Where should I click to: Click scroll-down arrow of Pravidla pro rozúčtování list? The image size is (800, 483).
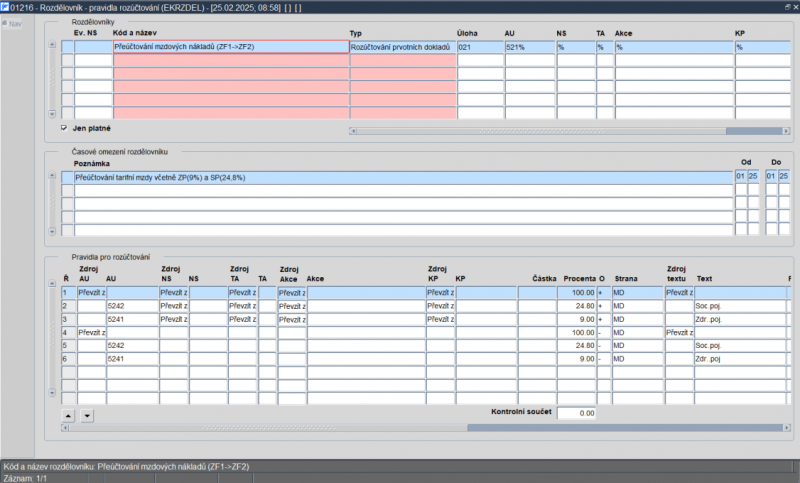(52, 393)
